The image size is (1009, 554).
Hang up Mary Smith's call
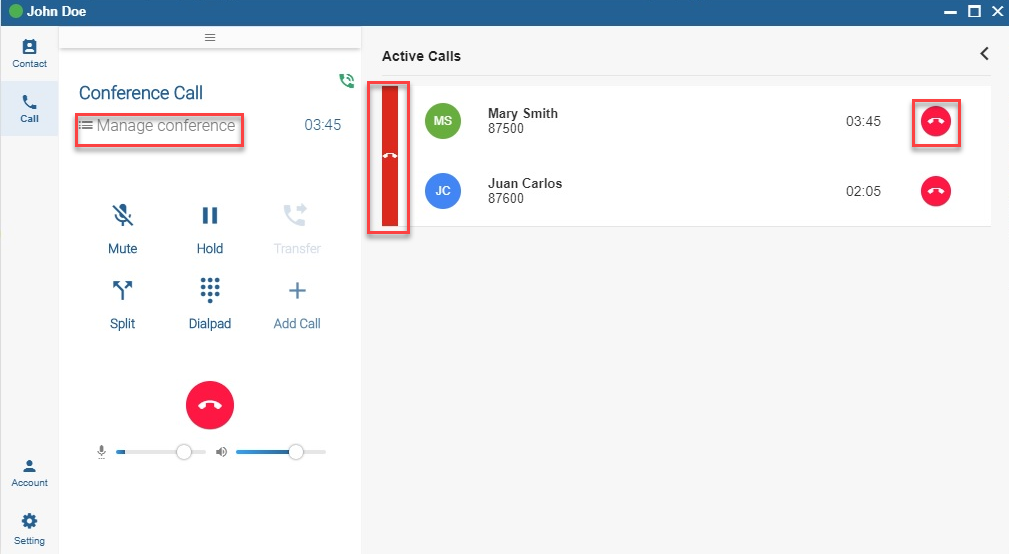936,122
